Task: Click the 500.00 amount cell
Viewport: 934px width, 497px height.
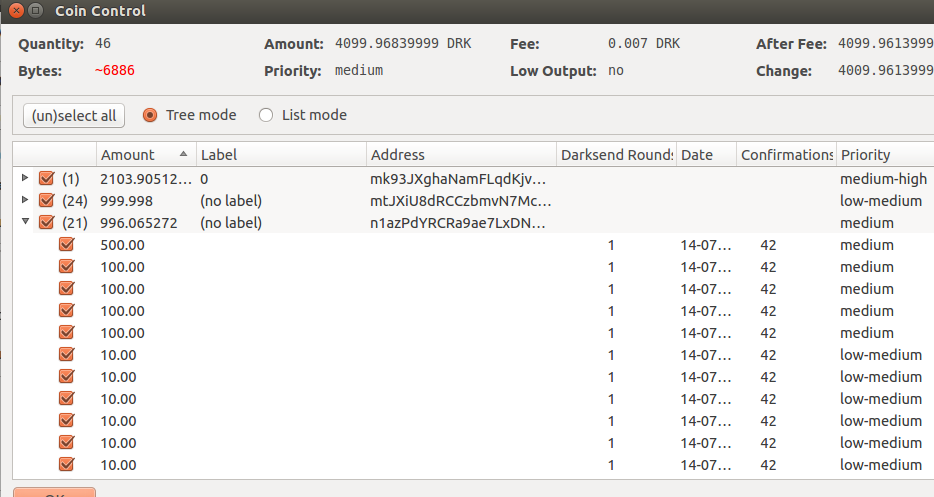Action: [x=122, y=245]
